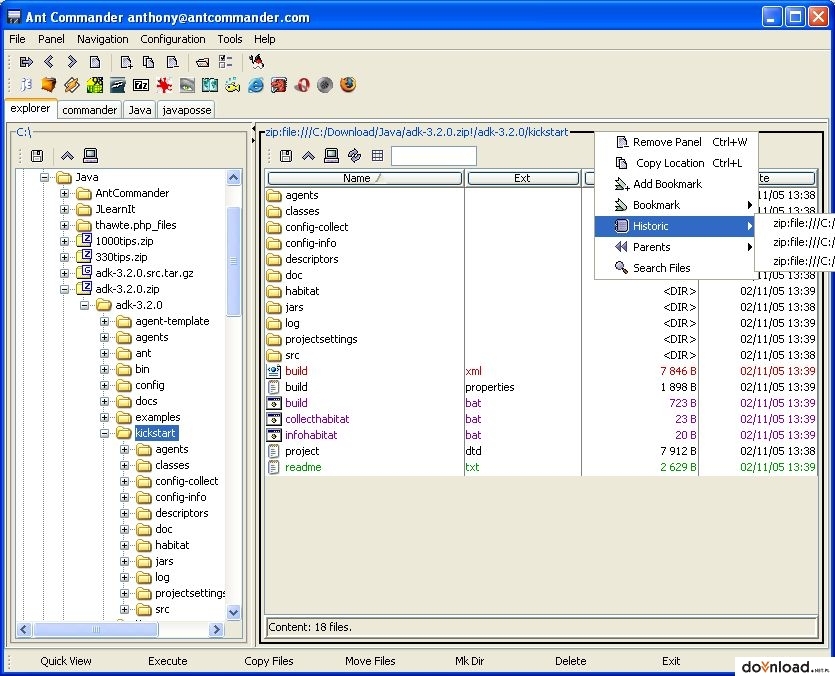Choose Add Bookmark from the context menu

pos(675,184)
